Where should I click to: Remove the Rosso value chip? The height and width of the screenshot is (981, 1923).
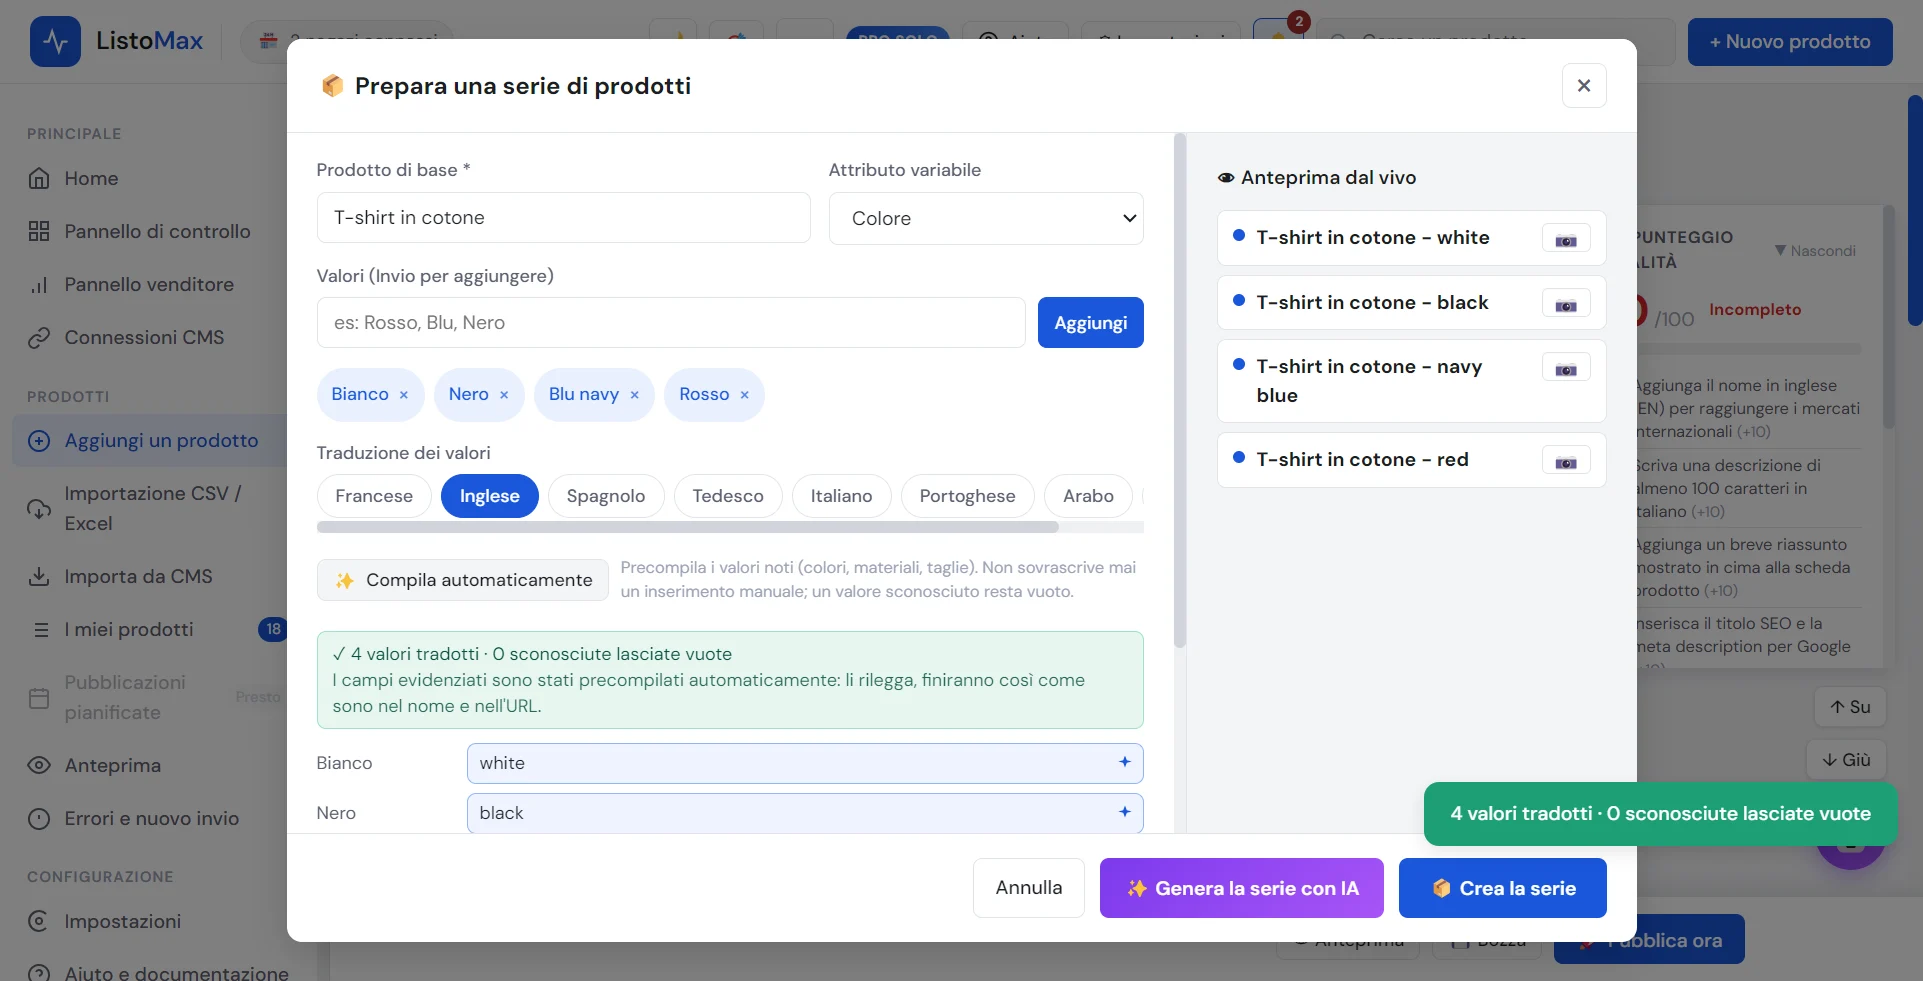tap(744, 395)
